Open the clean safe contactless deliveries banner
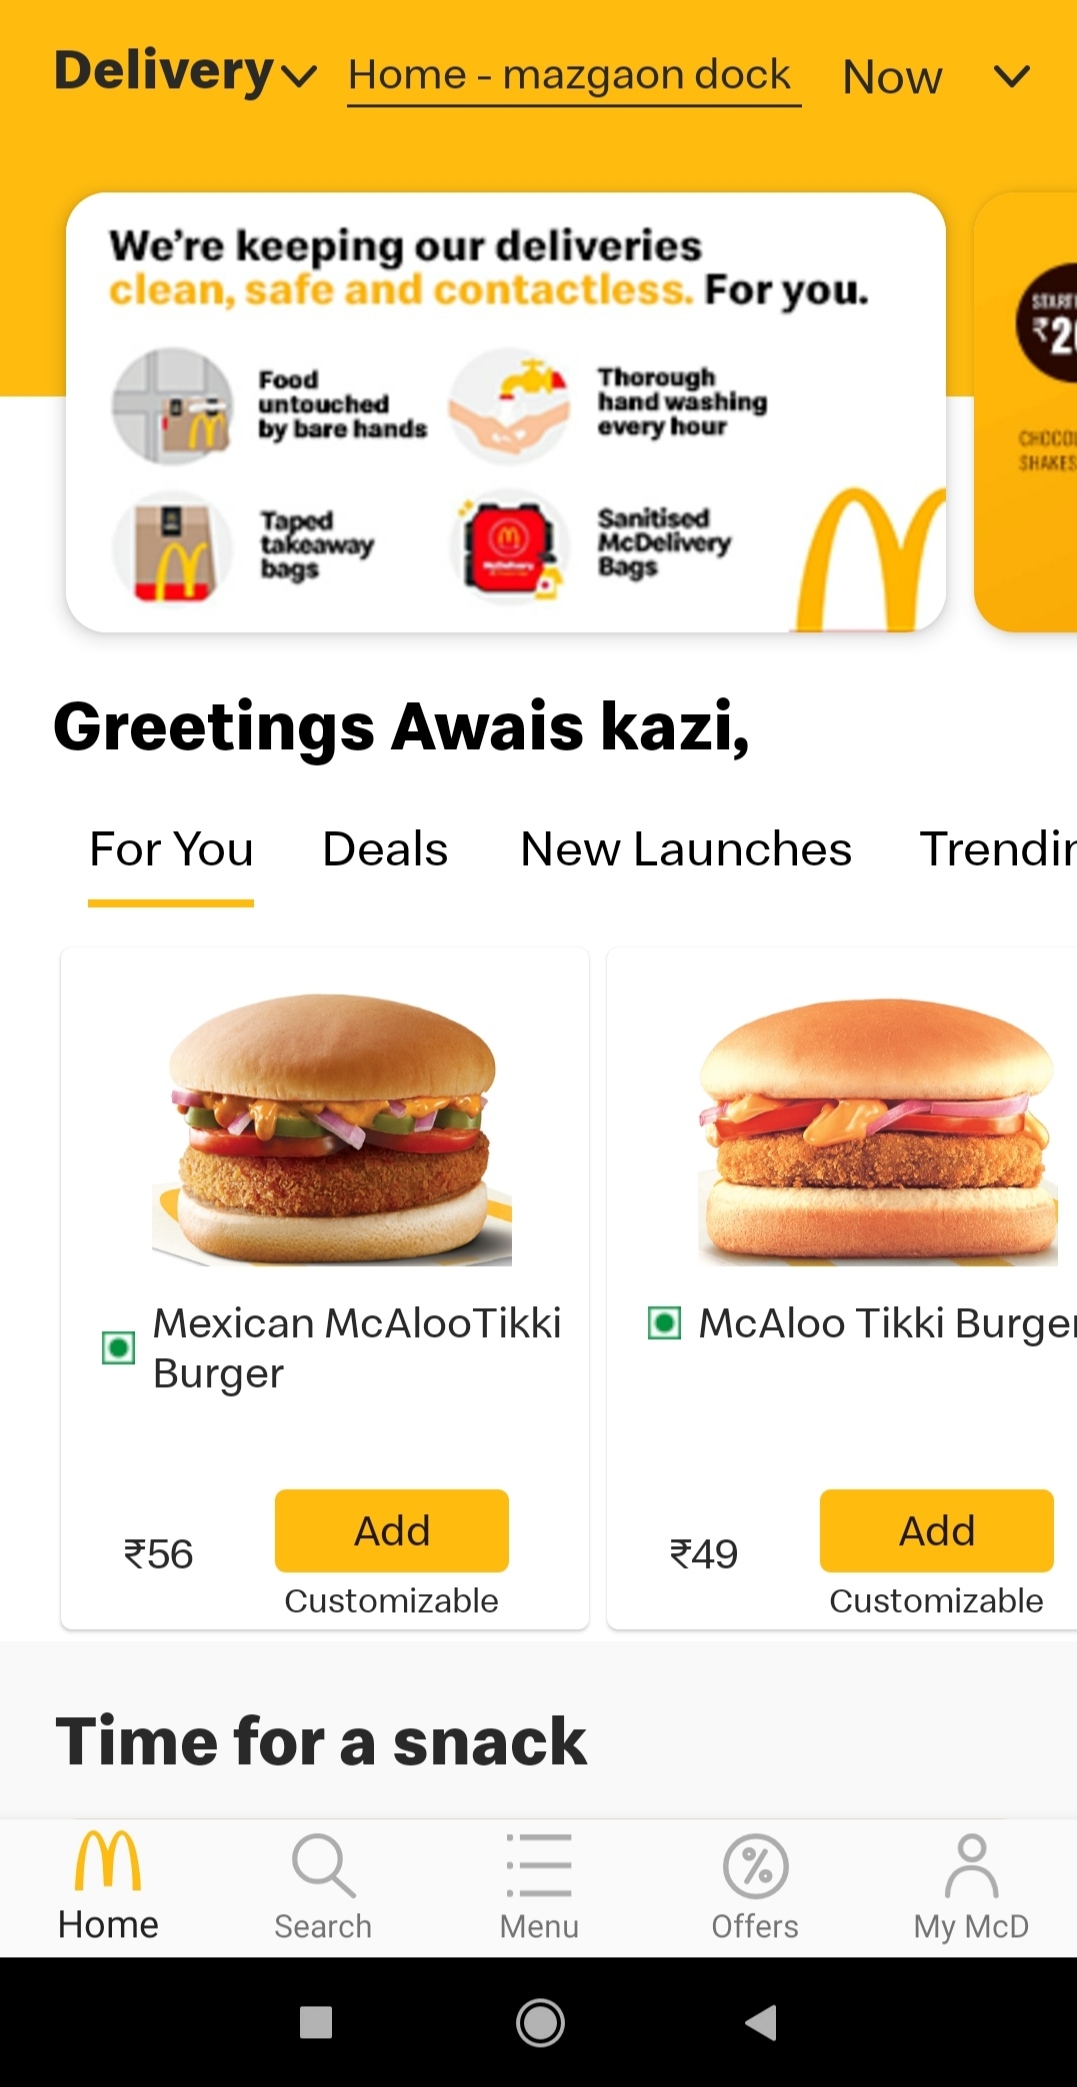This screenshot has width=1077, height=2087. (506, 412)
